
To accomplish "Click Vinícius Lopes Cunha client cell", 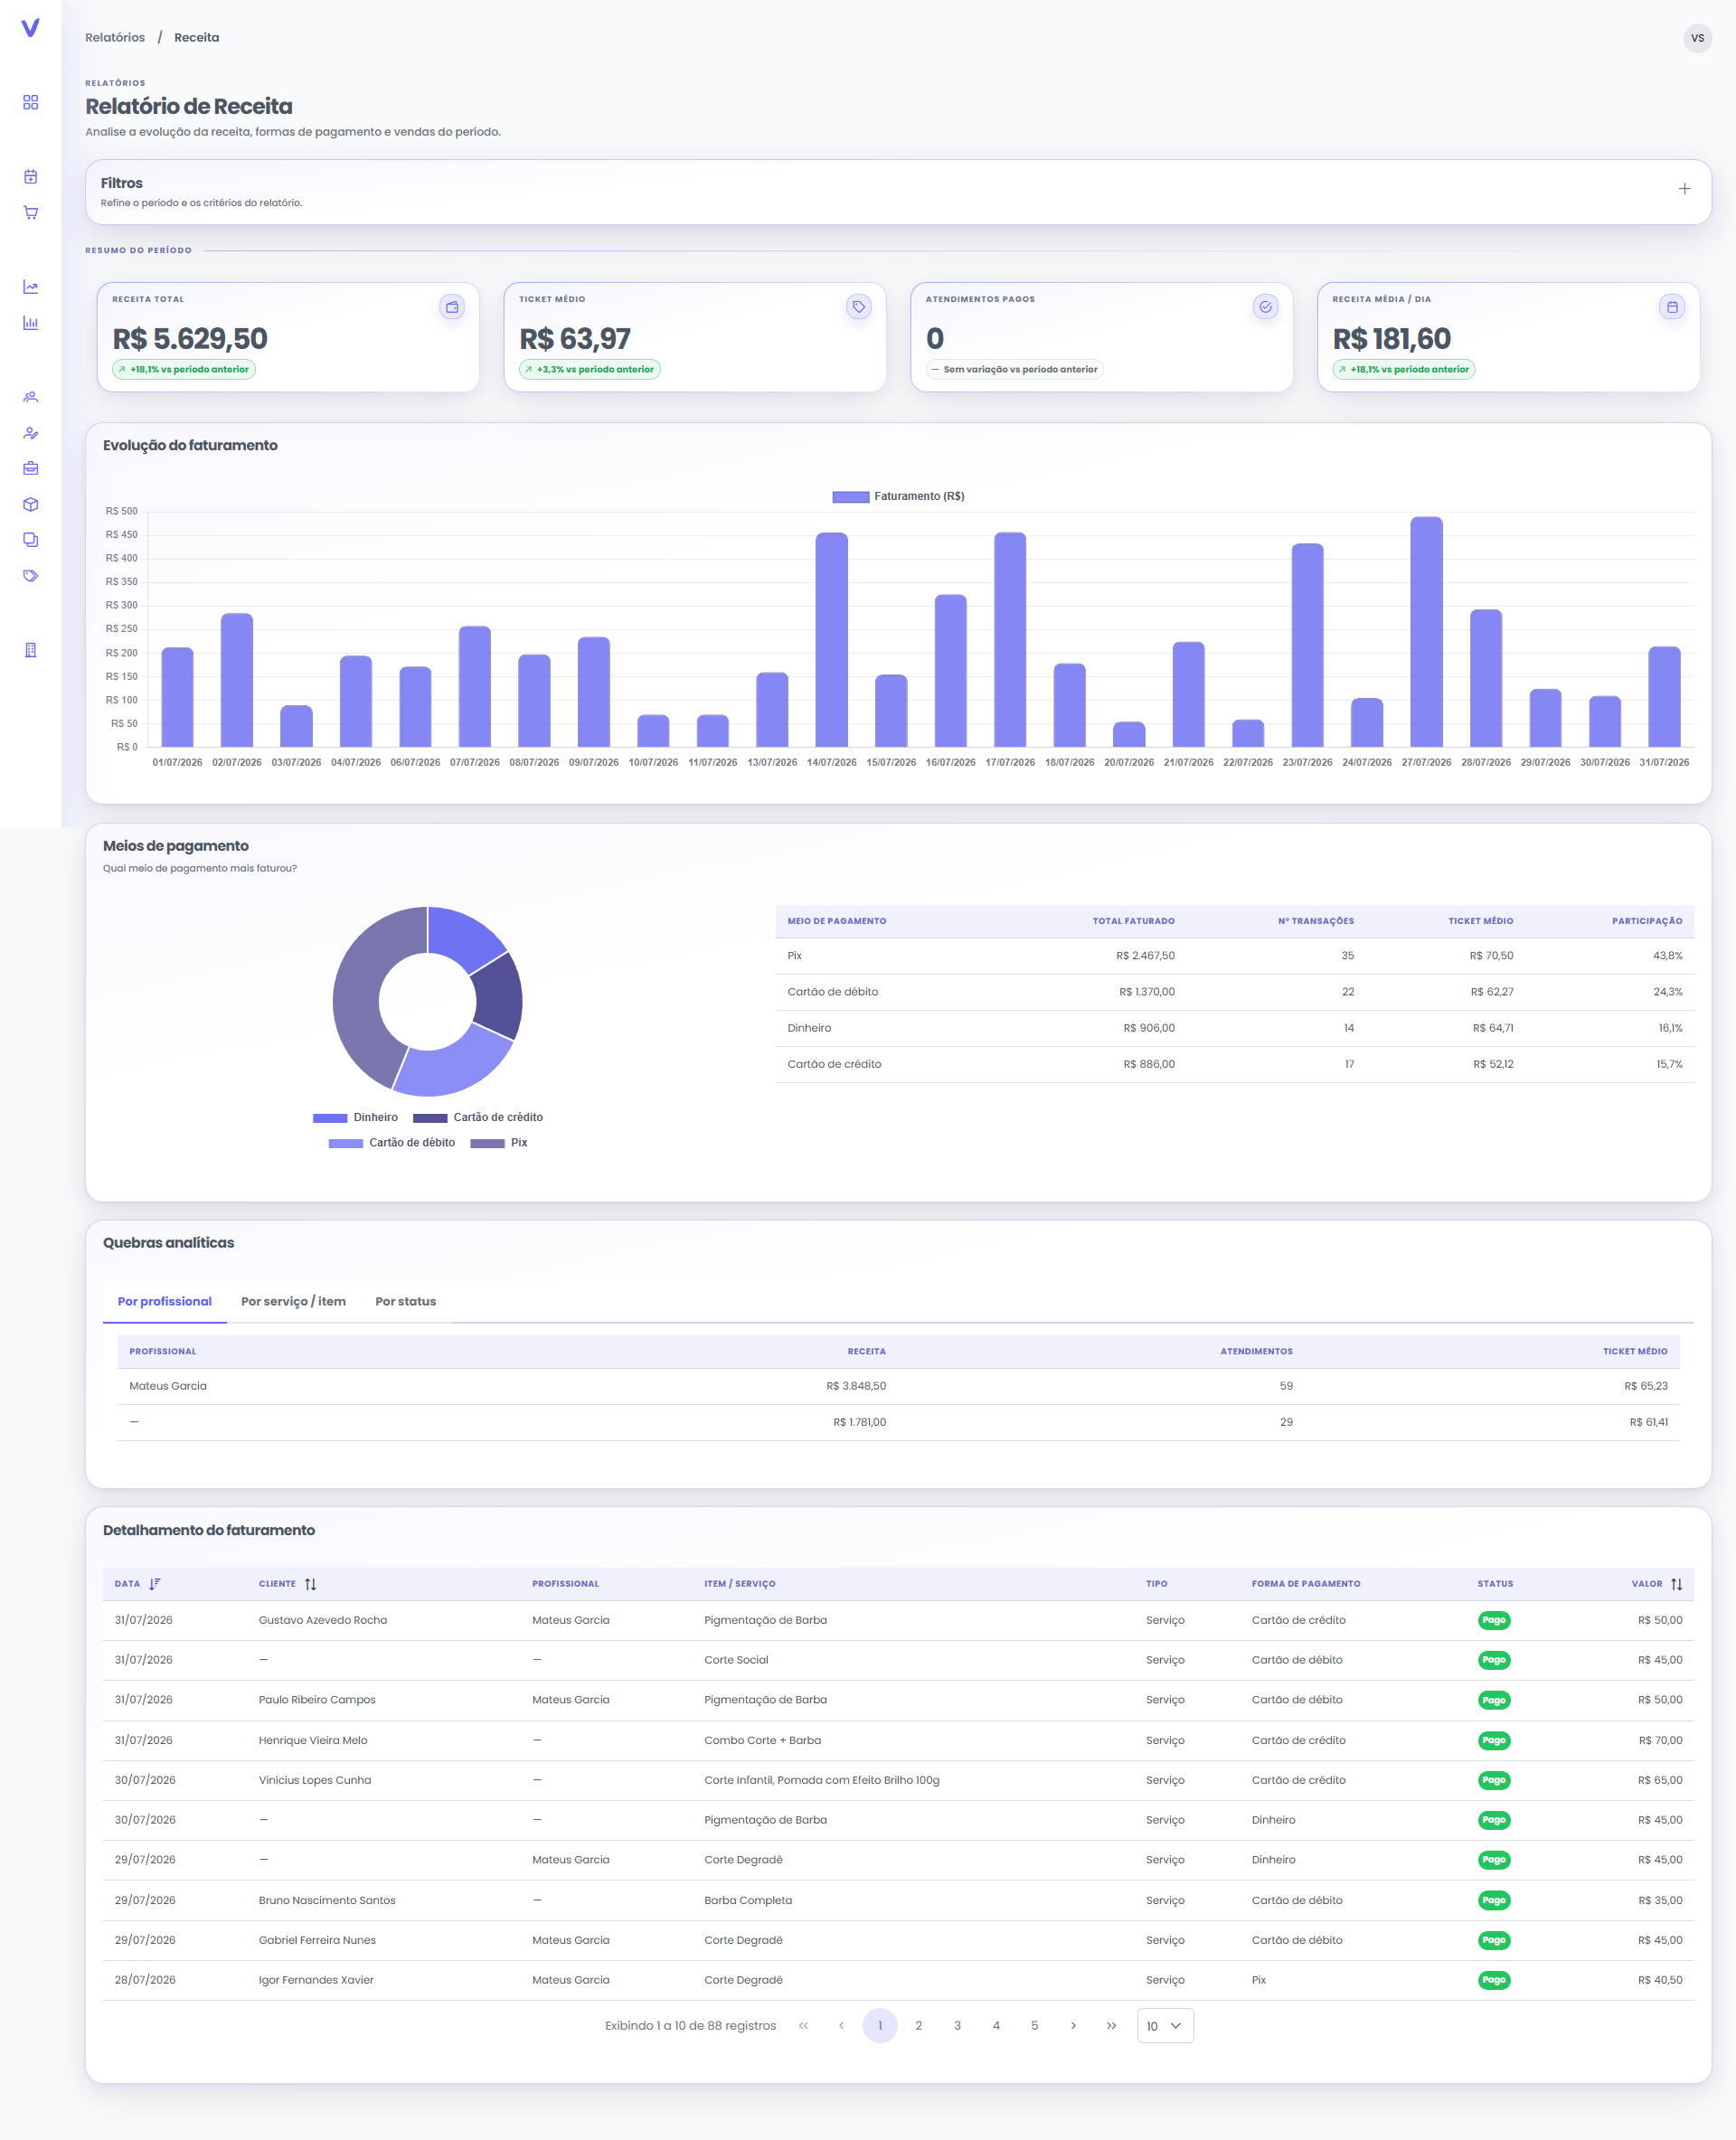I will point(315,1781).
